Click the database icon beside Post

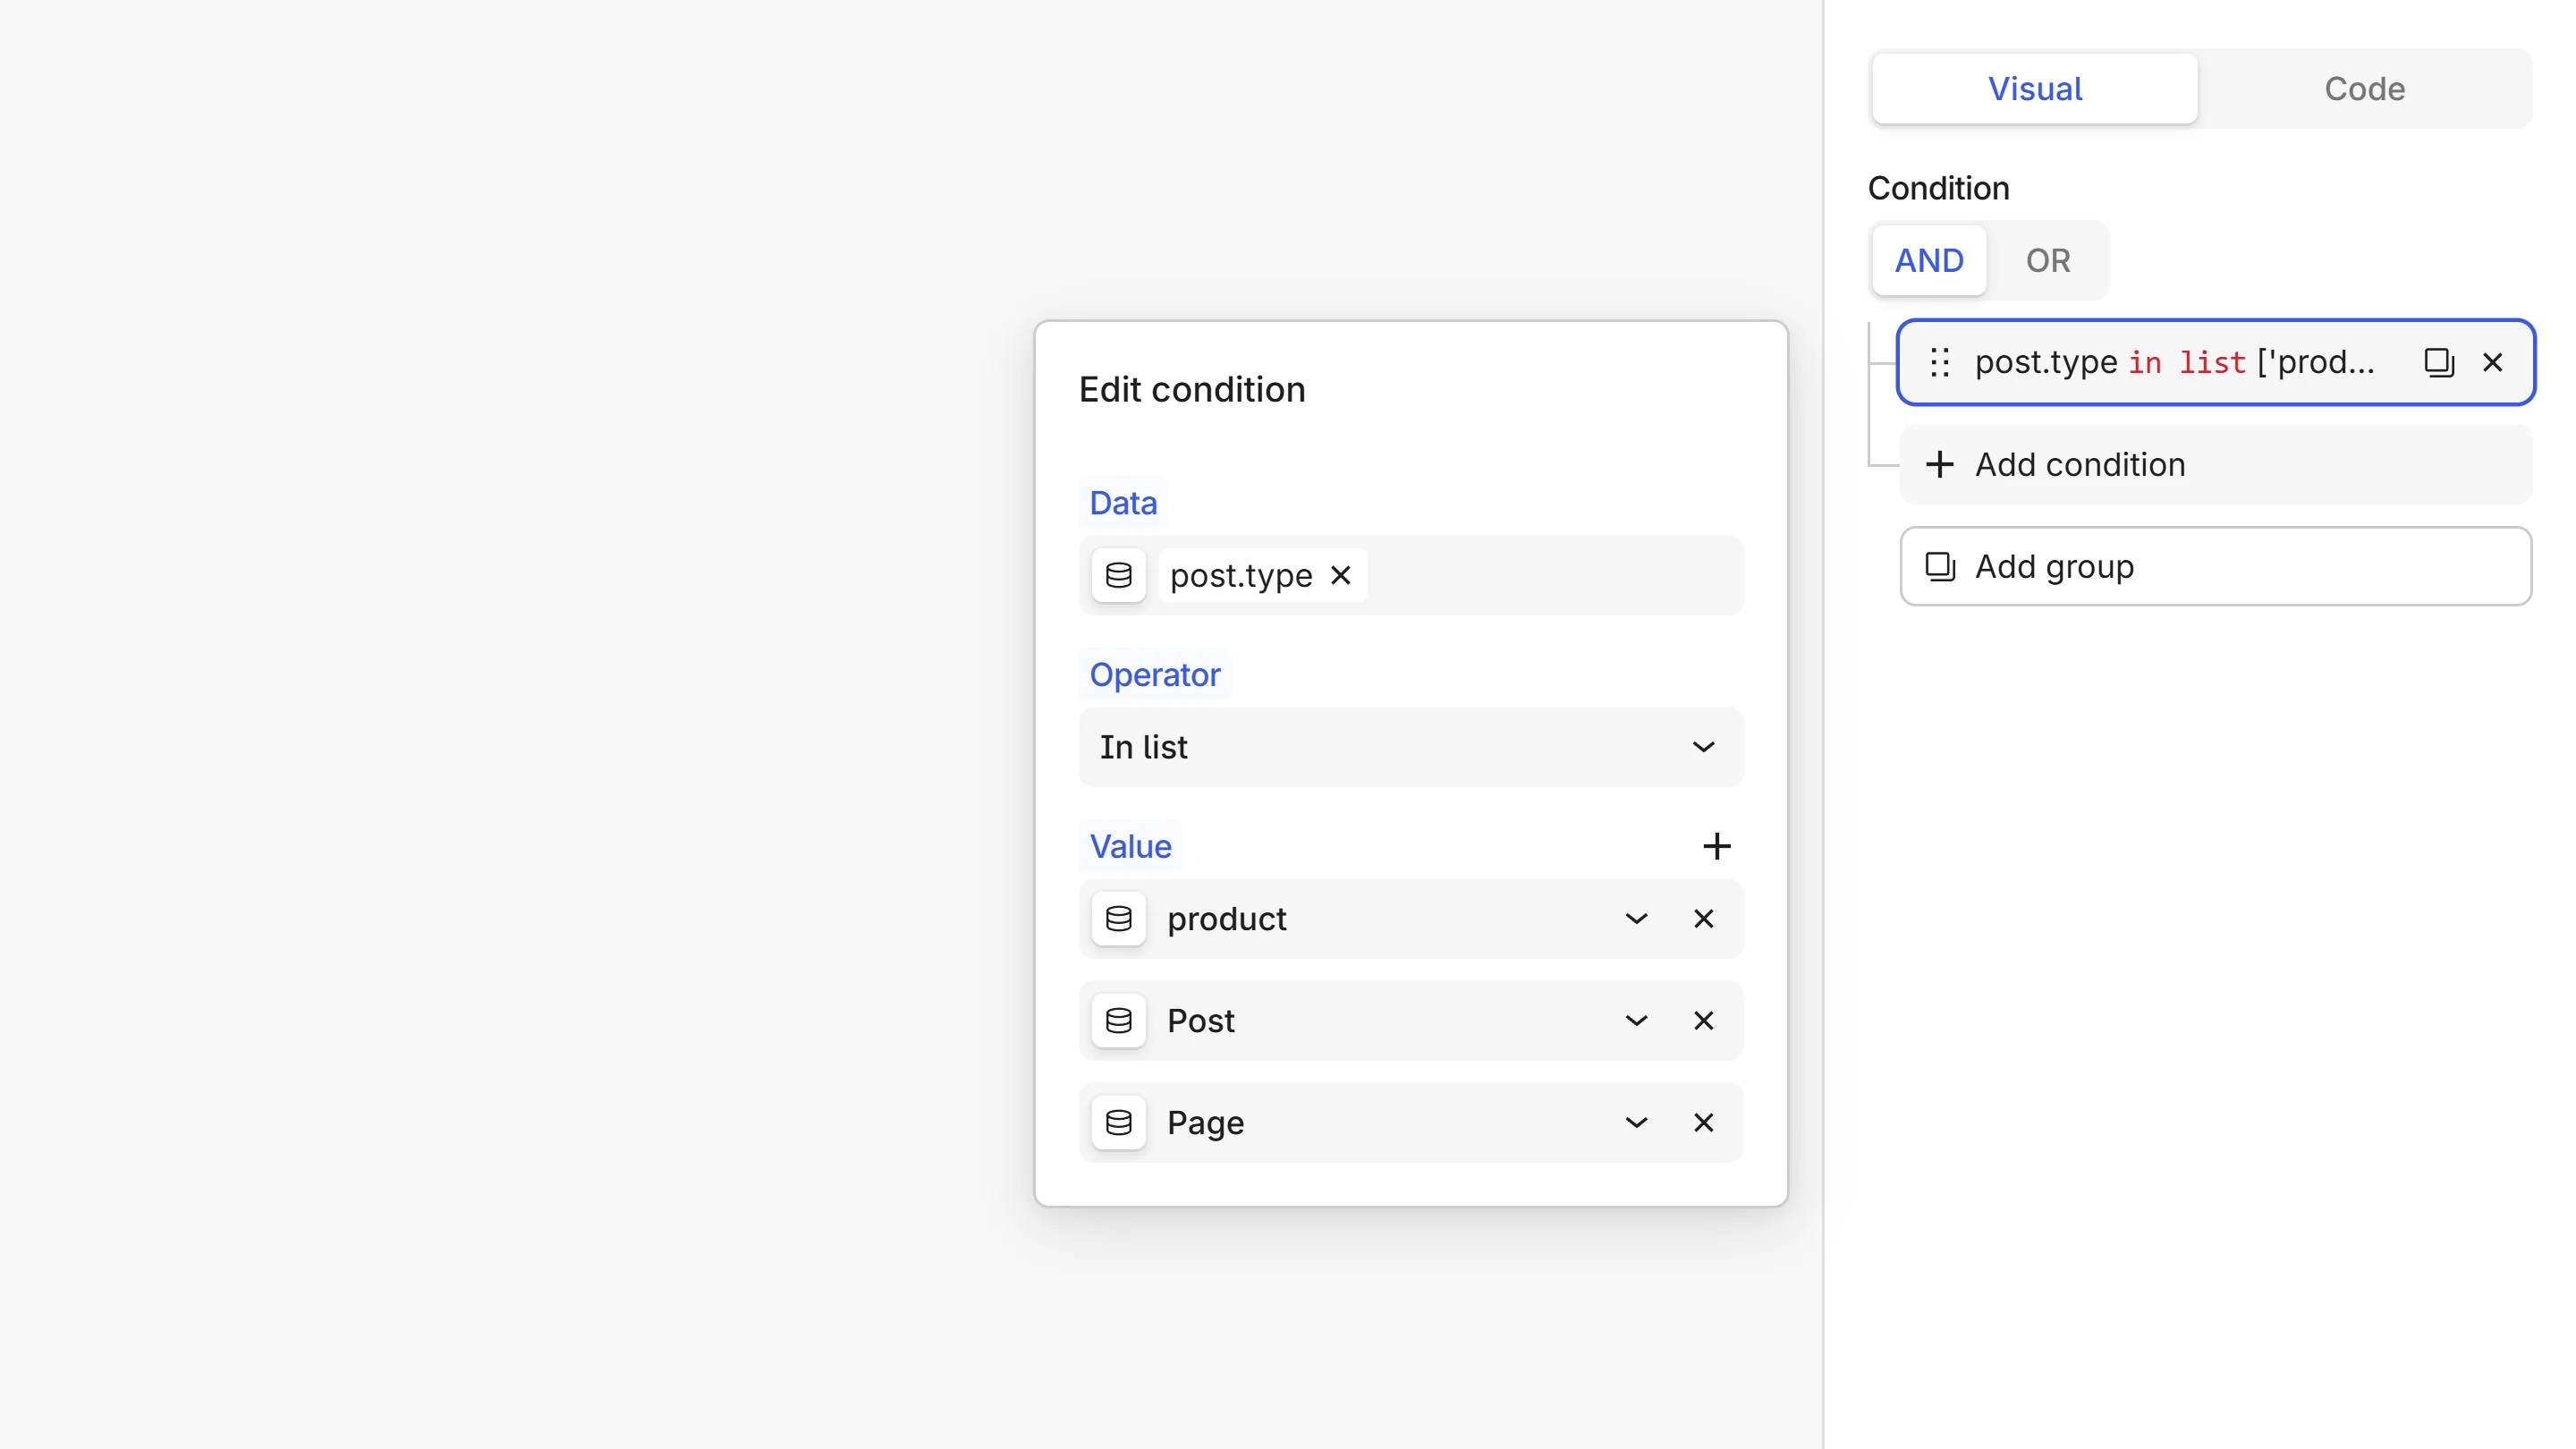(1119, 1020)
